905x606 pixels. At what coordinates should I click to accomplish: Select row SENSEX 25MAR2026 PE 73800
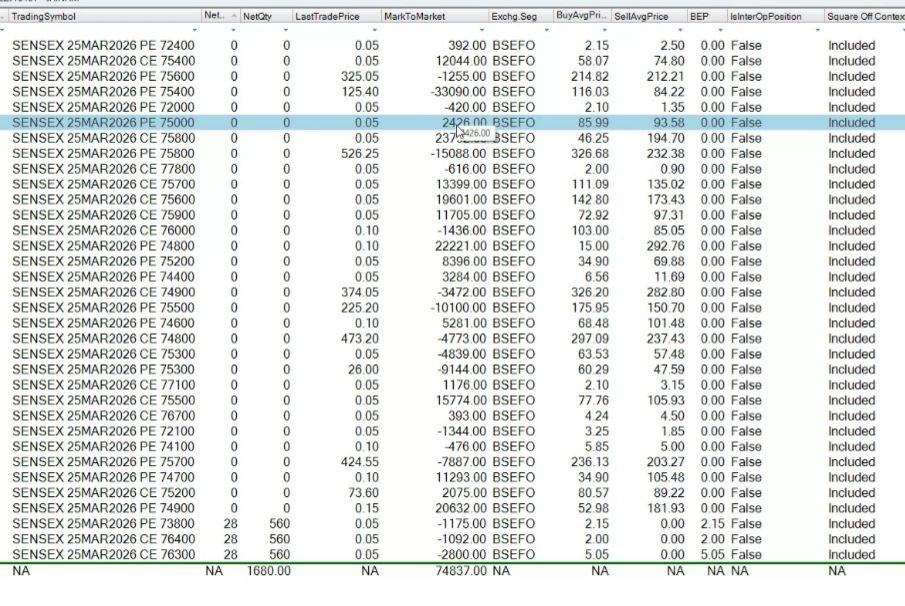coord(452,524)
